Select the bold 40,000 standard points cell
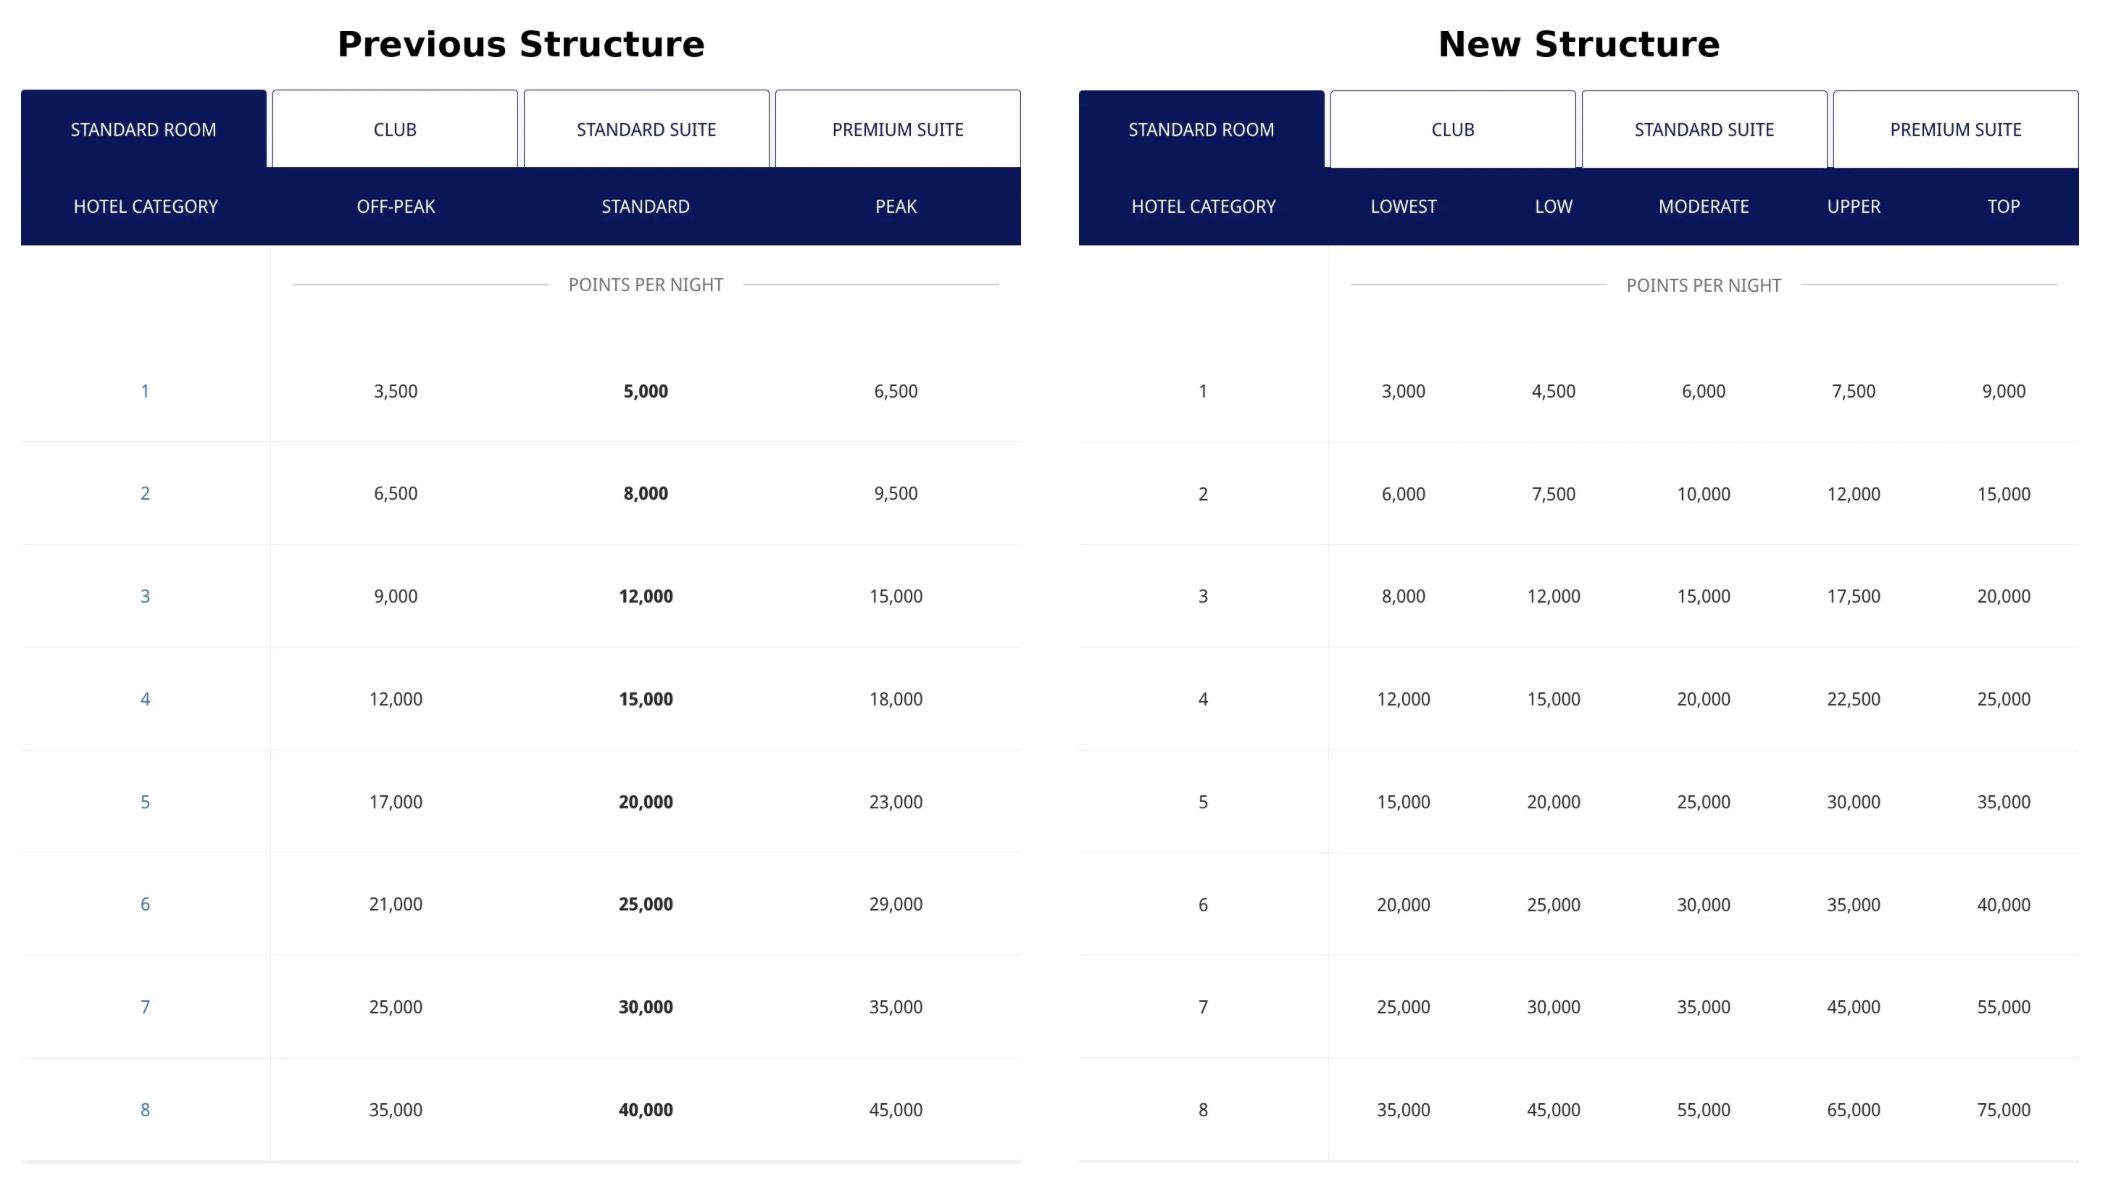Viewport: 2110px width, 1184px height. [x=646, y=1110]
